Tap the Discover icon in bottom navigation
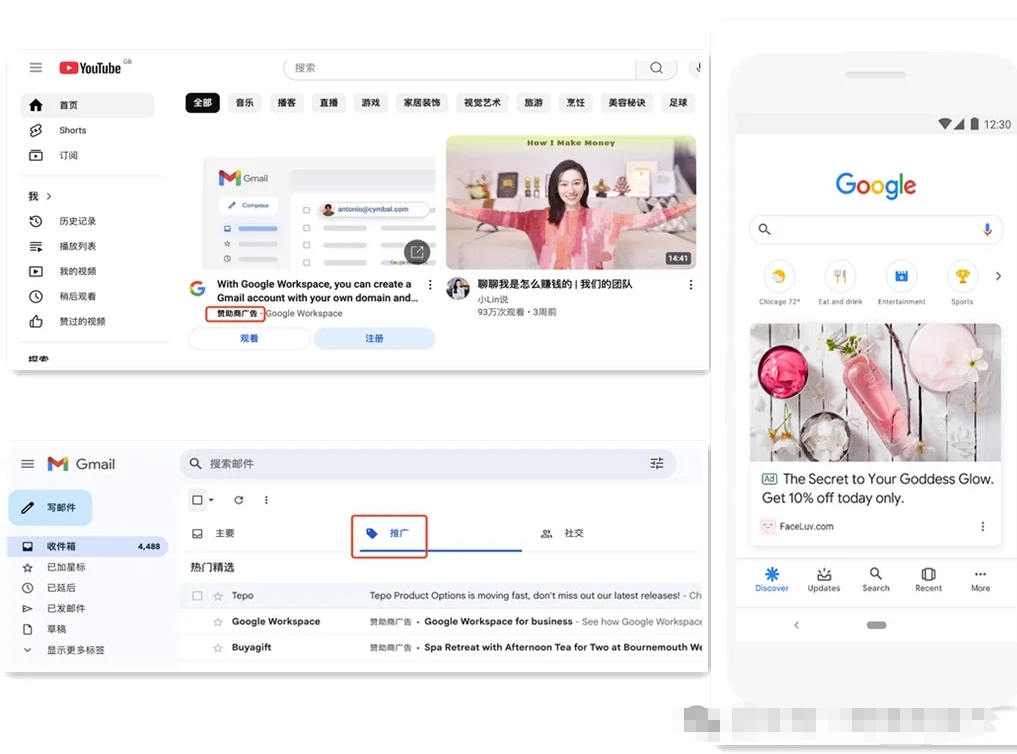This screenshot has height=754, width=1017. [x=771, y=579]
